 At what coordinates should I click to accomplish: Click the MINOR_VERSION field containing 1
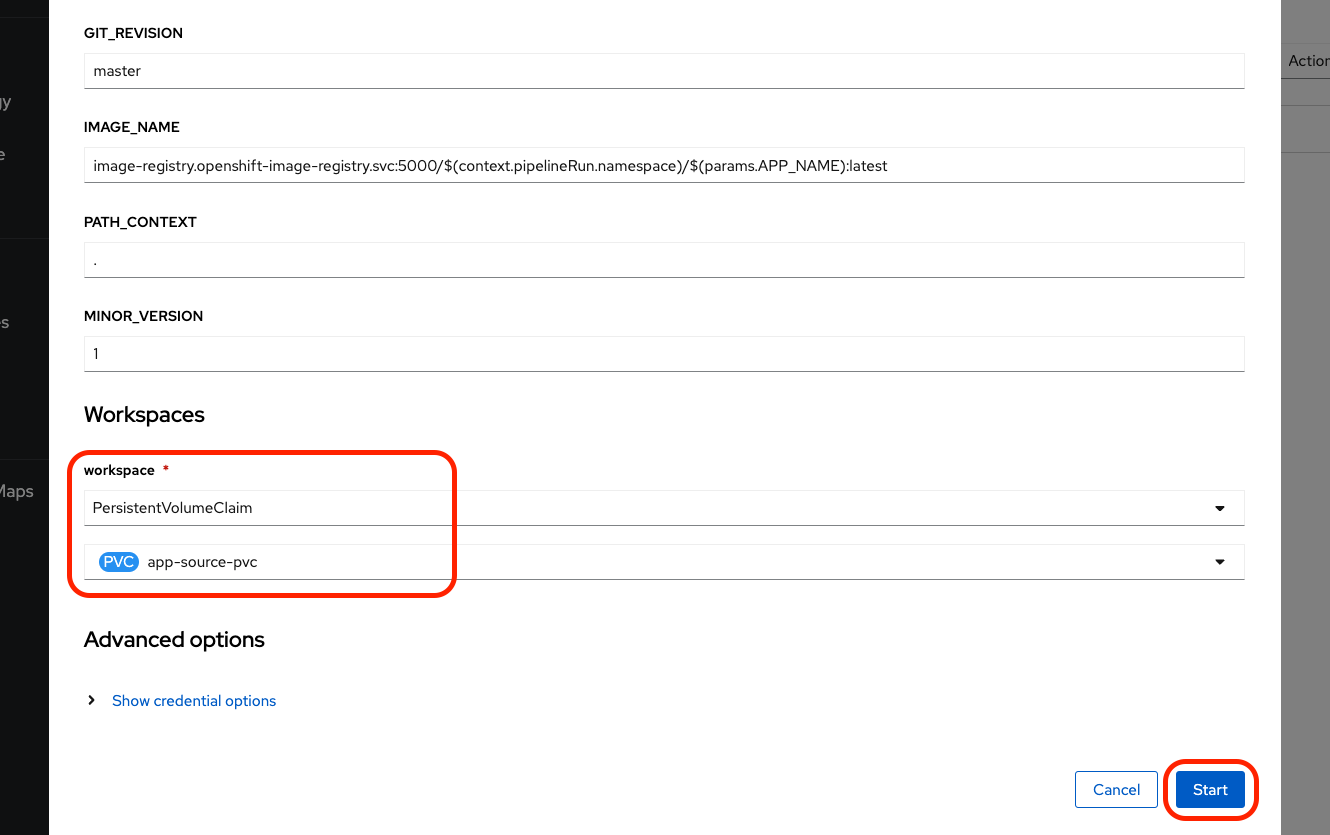(664, 354)
